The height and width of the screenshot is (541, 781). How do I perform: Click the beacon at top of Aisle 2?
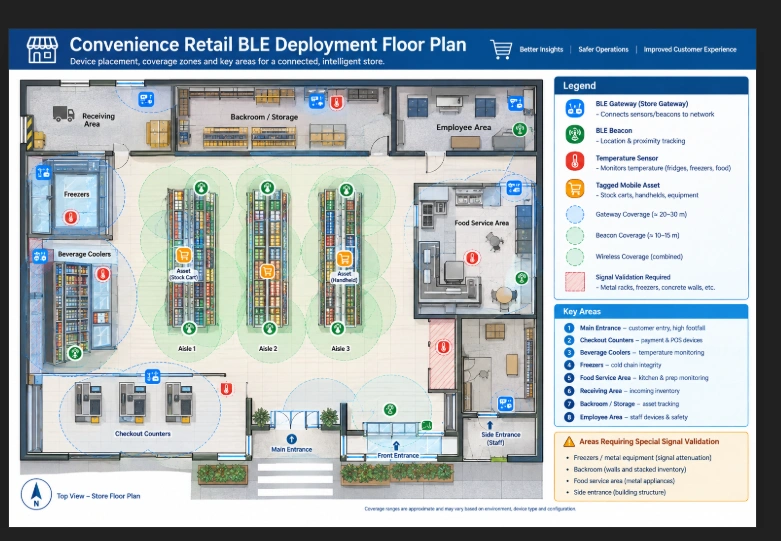267,187
